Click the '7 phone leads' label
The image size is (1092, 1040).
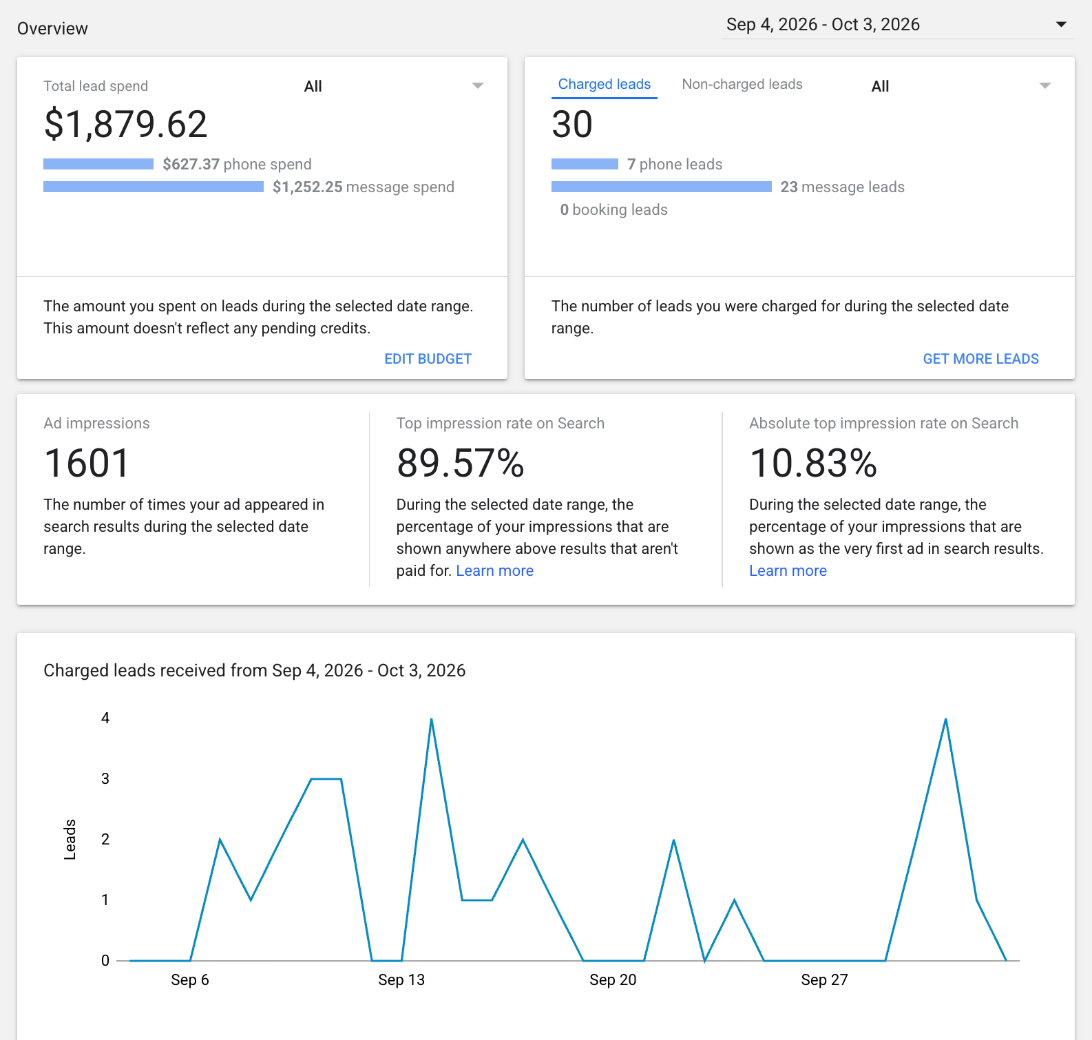[674, 164]
